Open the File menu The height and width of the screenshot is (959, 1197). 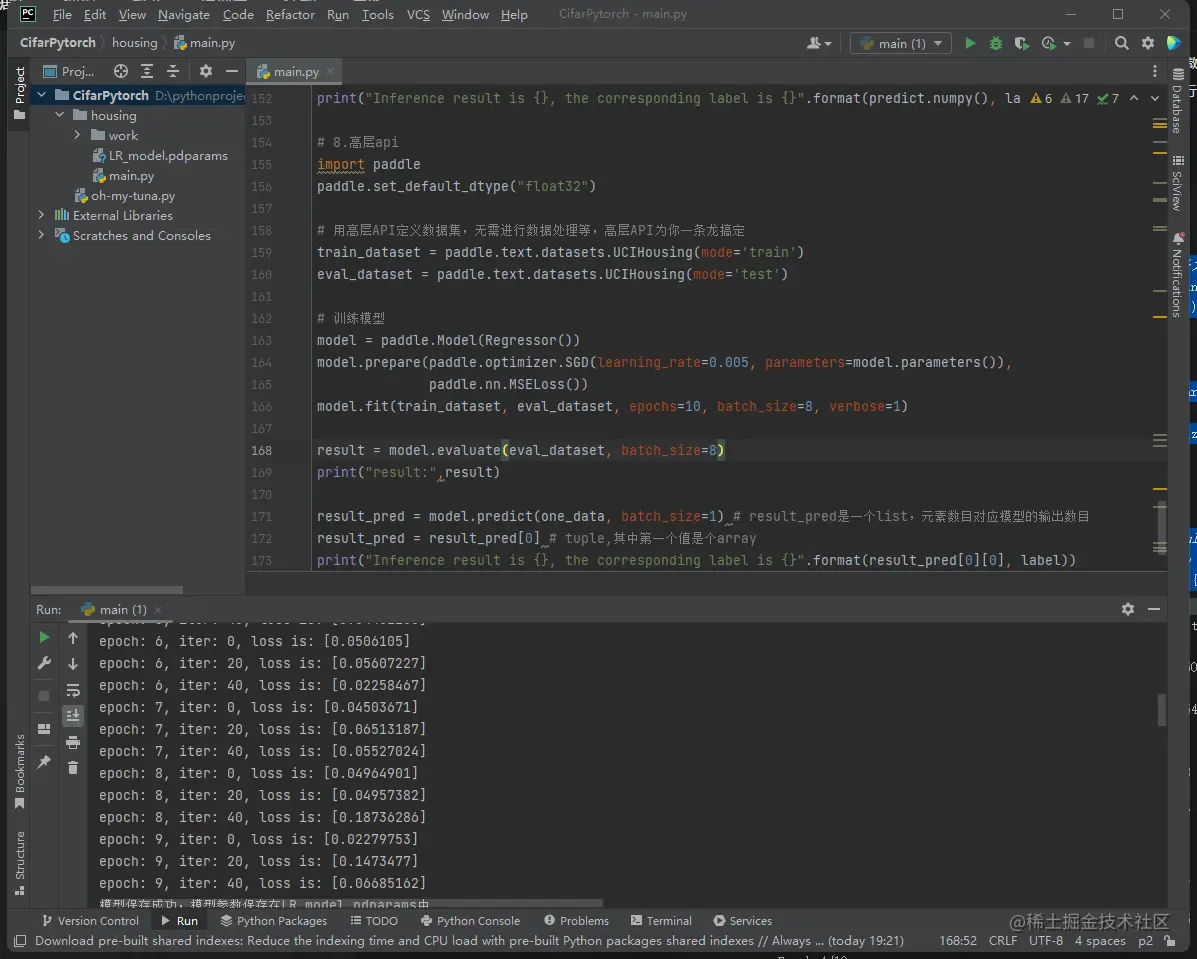[x=62, y=15]
